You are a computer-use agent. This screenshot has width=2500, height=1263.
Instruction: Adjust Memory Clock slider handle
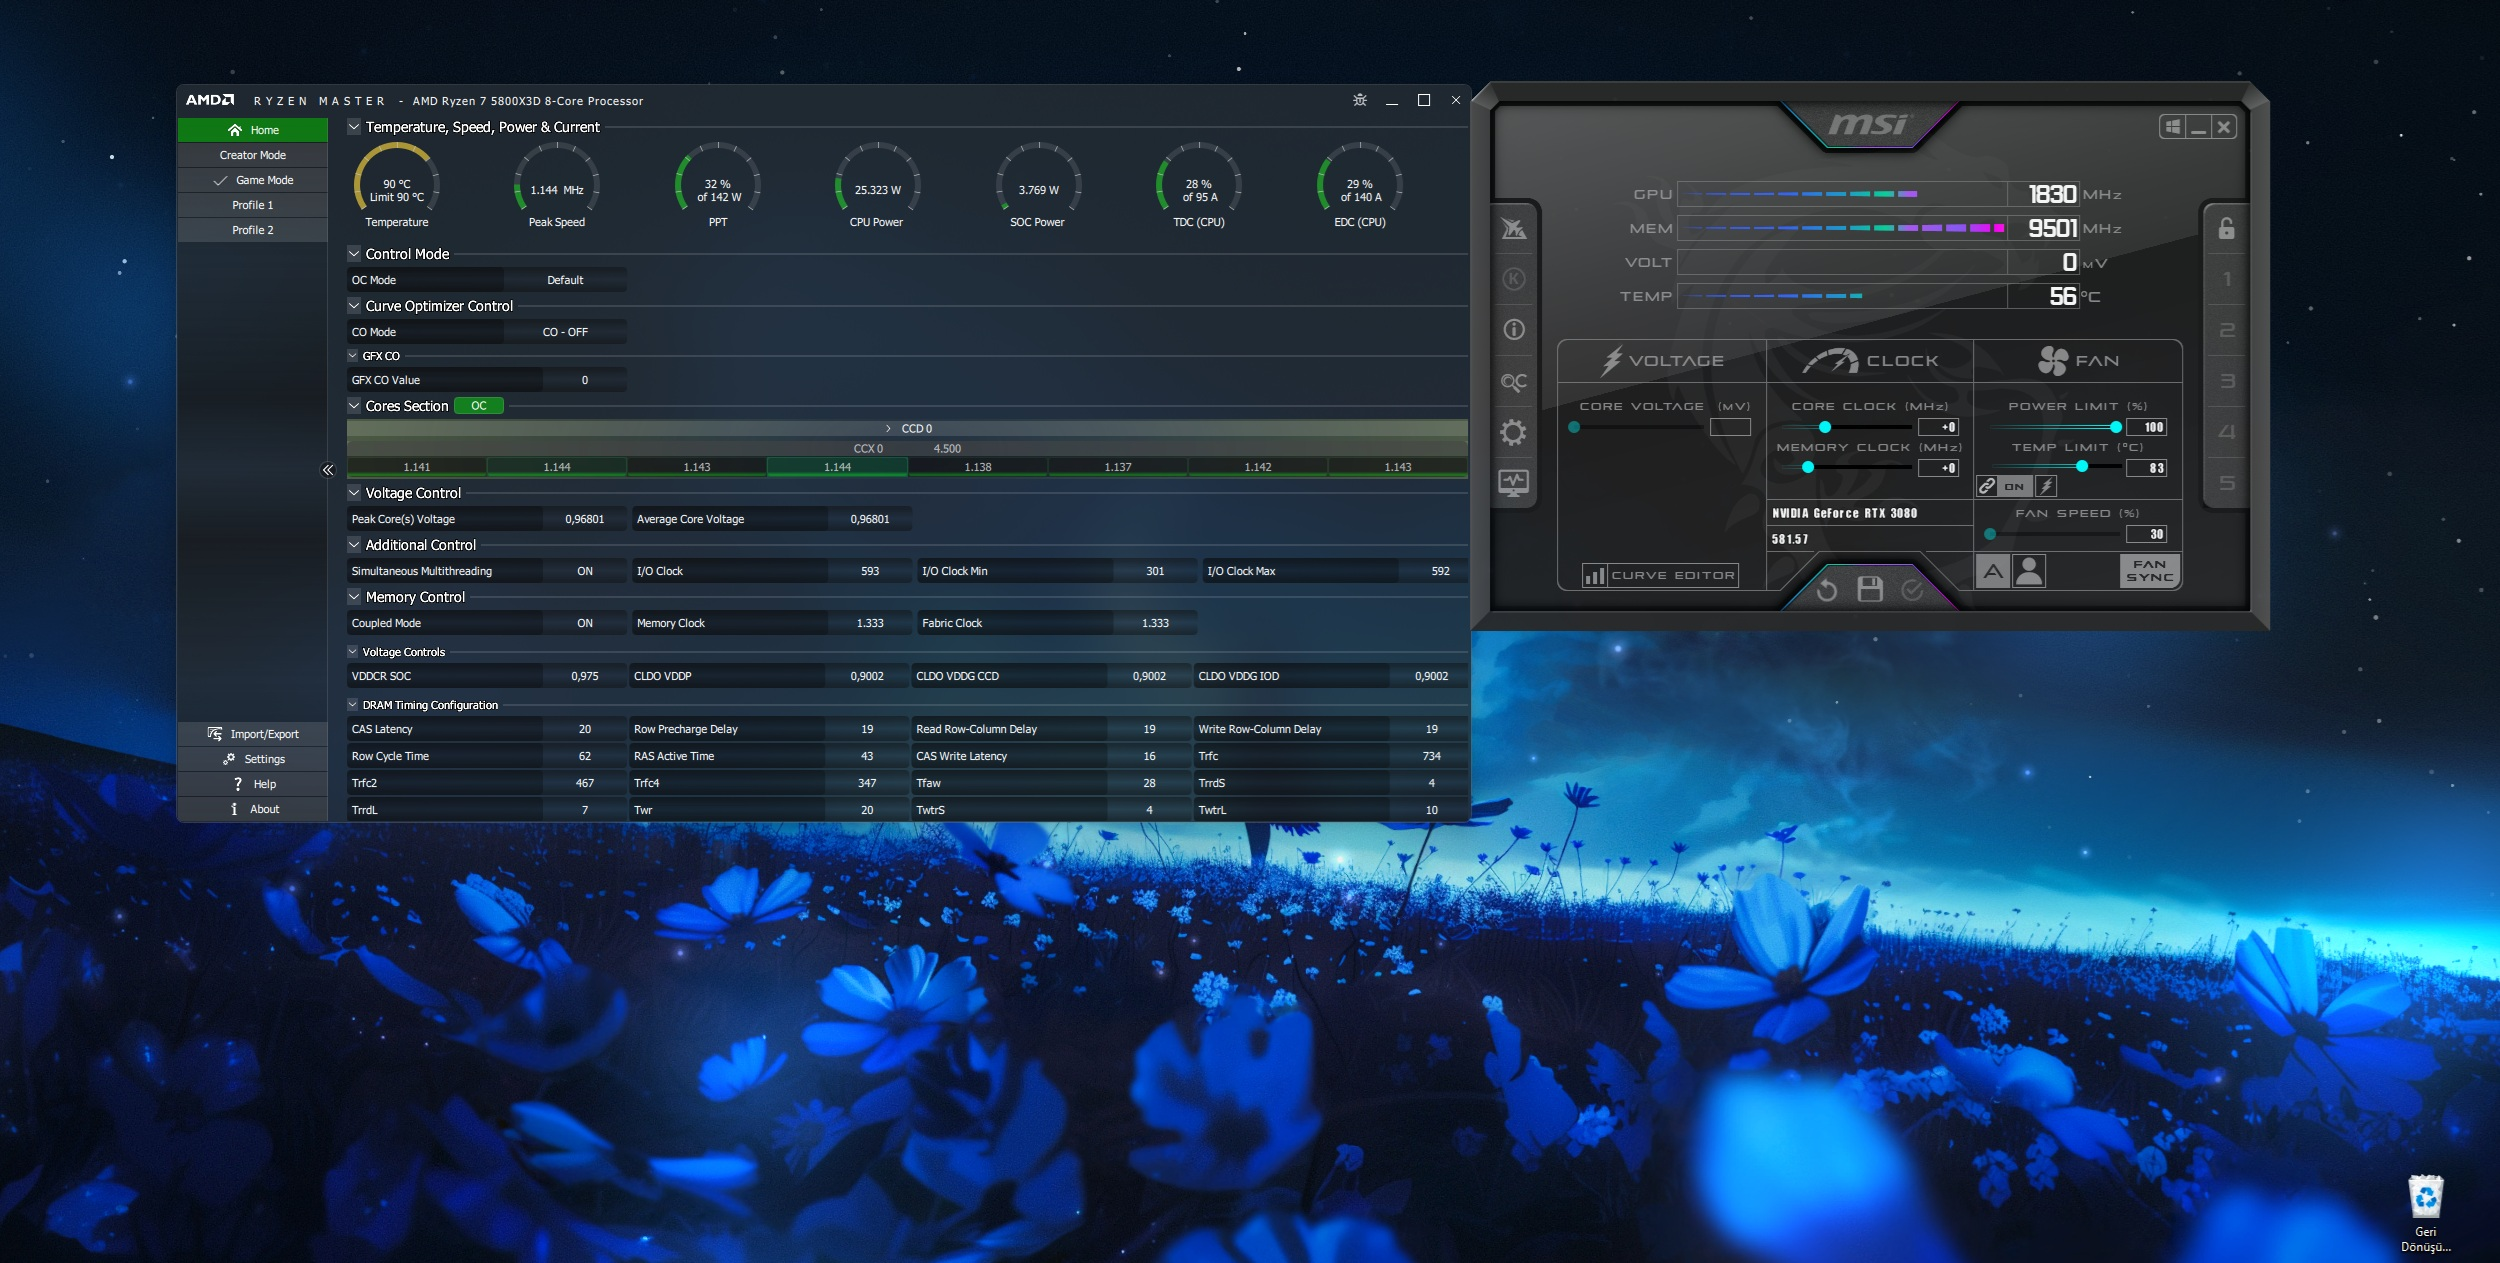[x=1808, y=467]
